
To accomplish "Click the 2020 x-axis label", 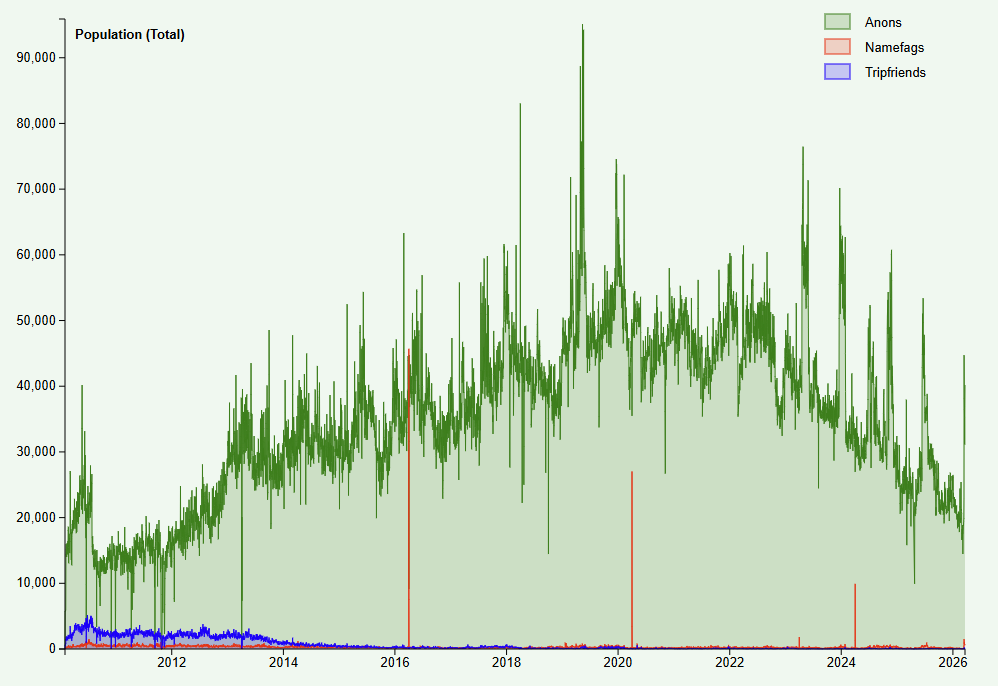I will (x=617, y=662).
